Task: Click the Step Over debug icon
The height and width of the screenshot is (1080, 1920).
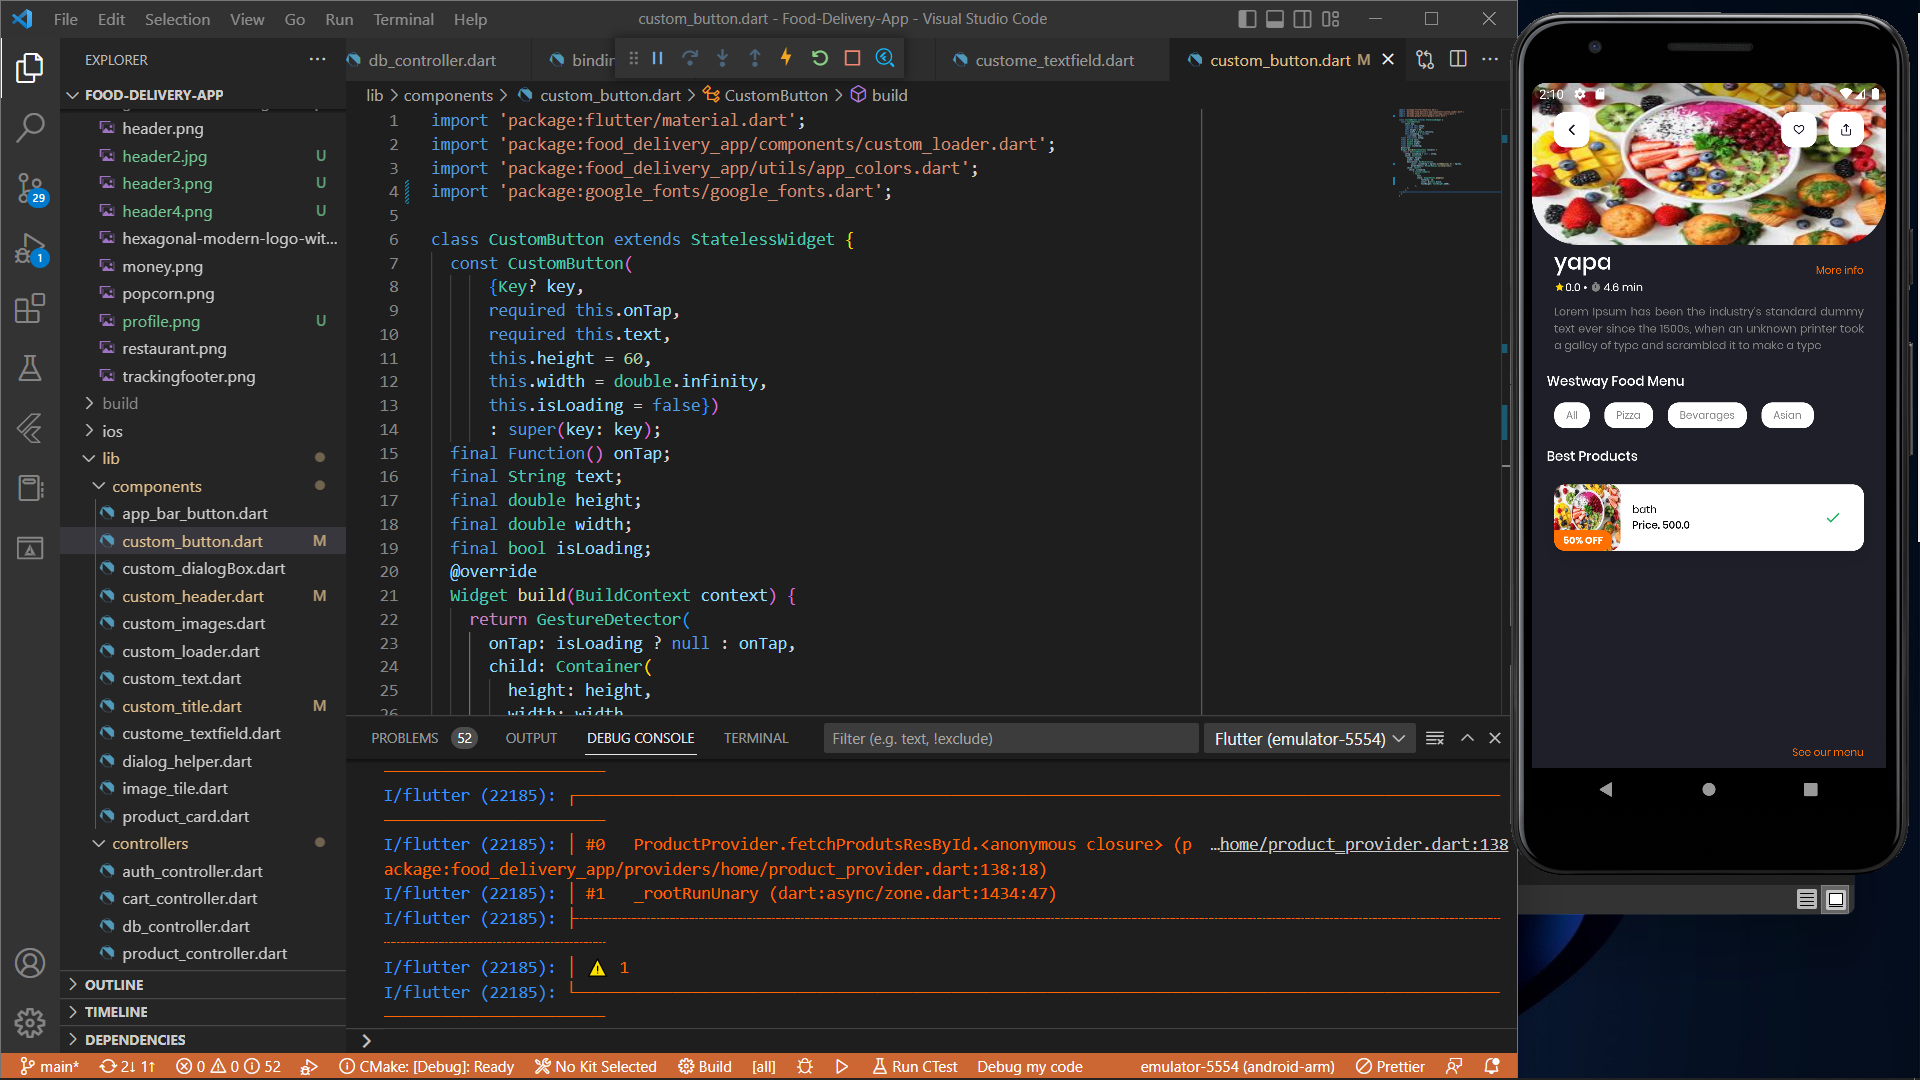Action: point(690,58)
